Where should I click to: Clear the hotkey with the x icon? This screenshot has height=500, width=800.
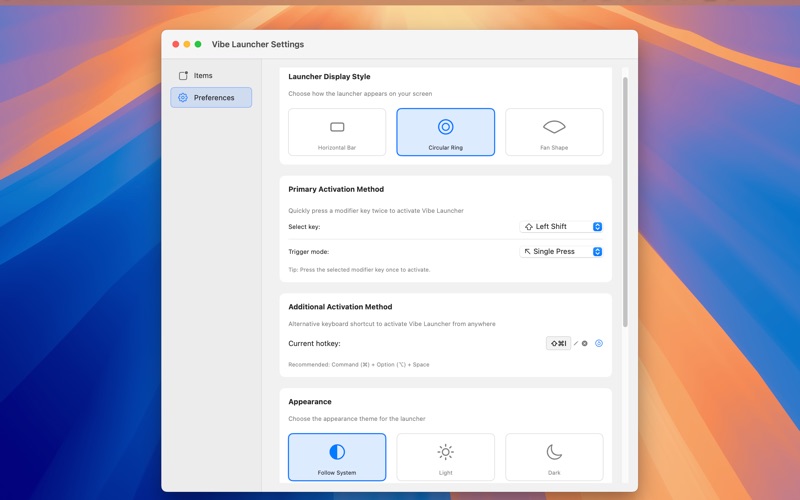(x=585, y=343)
